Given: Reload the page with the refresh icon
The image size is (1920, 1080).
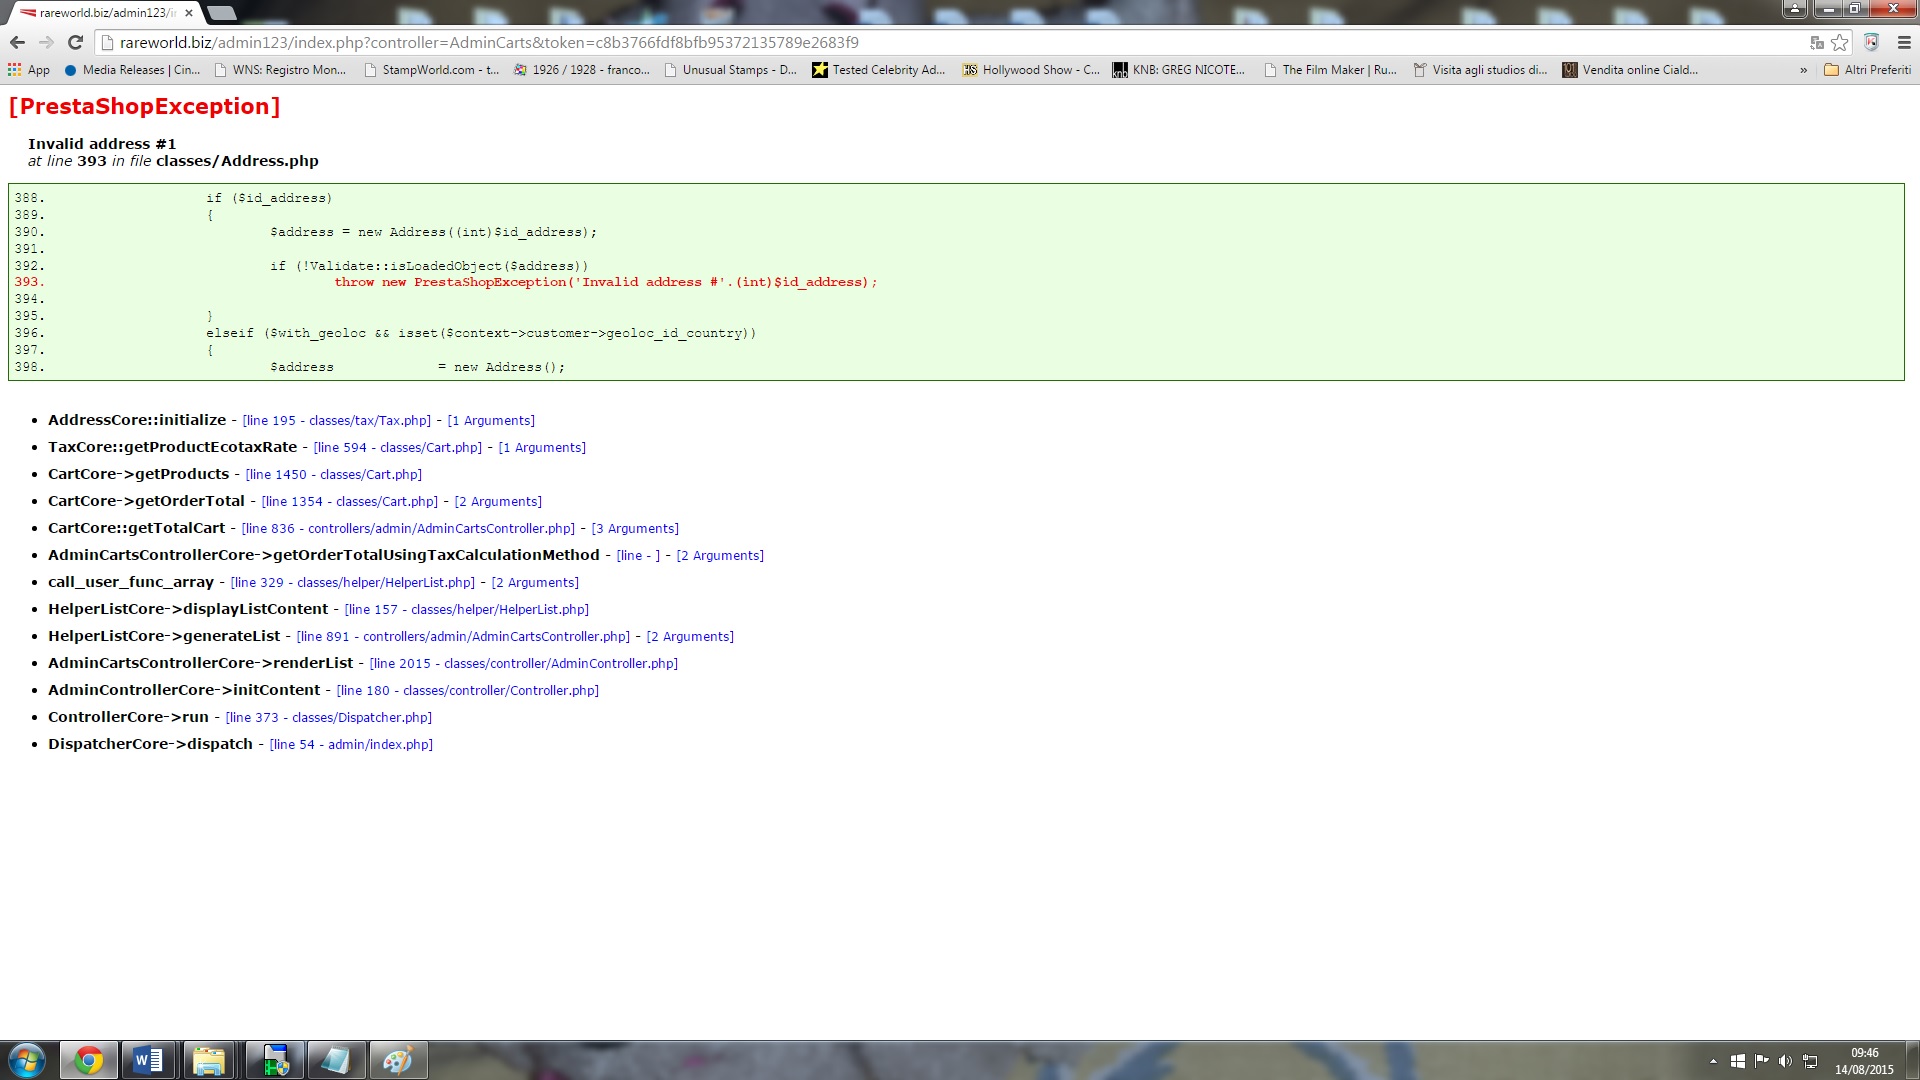Looking at the screenshot, I should pyautogui.click(x=75, y=42).
